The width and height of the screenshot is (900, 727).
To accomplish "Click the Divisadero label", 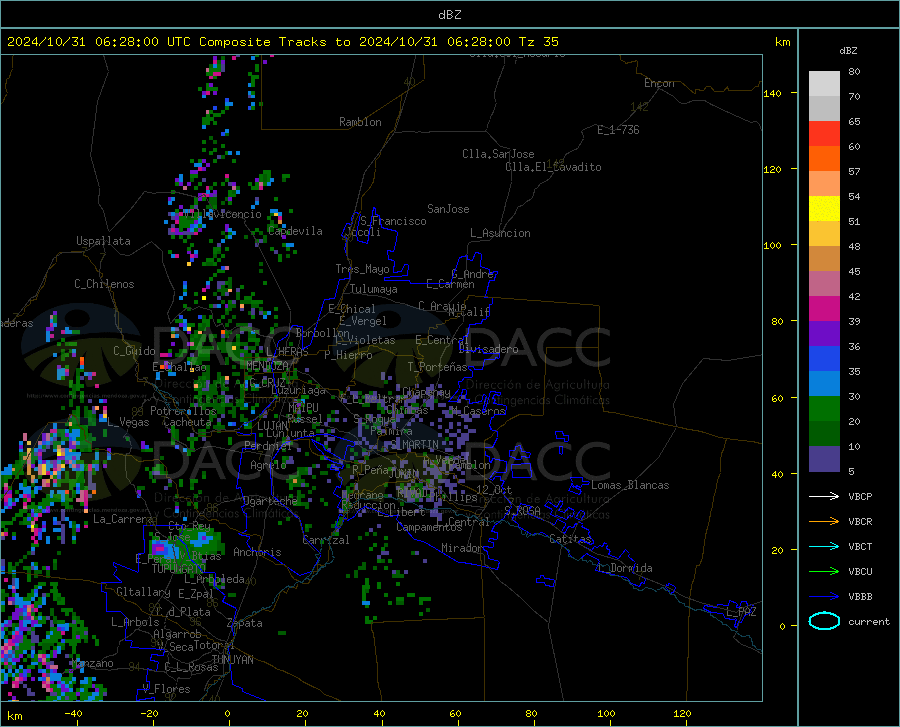I will [x=488, y=349].
